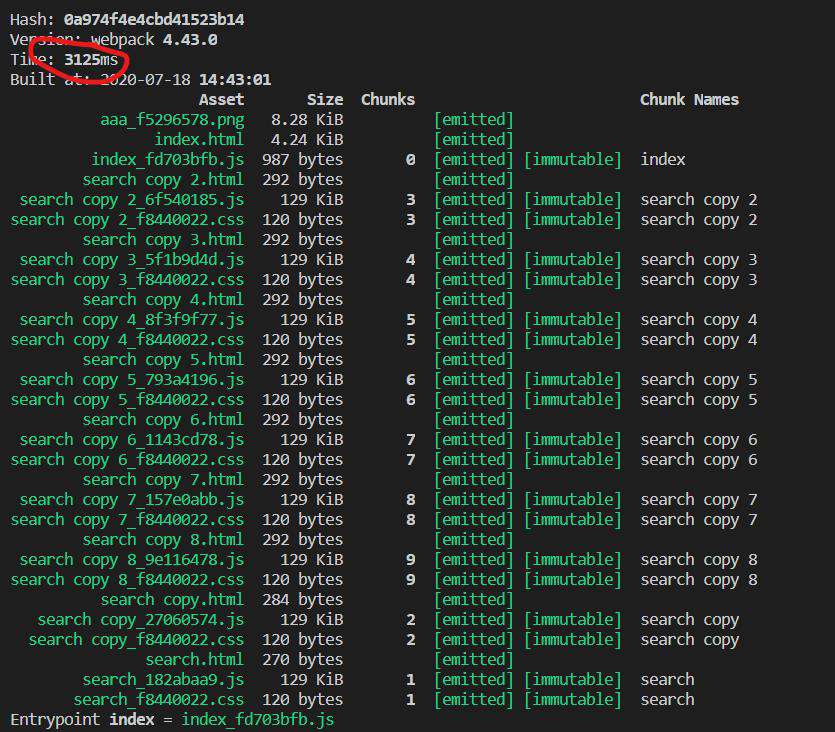
Task: Click the 987 bytes size value
Action: click(x=302, y=160)
